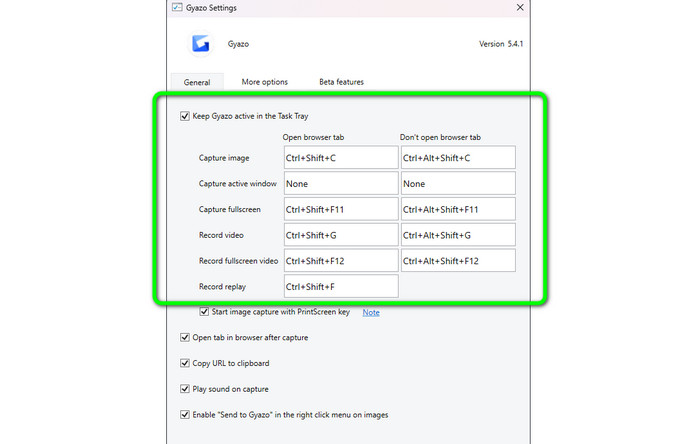Click the Open browser tab column header

313,137
